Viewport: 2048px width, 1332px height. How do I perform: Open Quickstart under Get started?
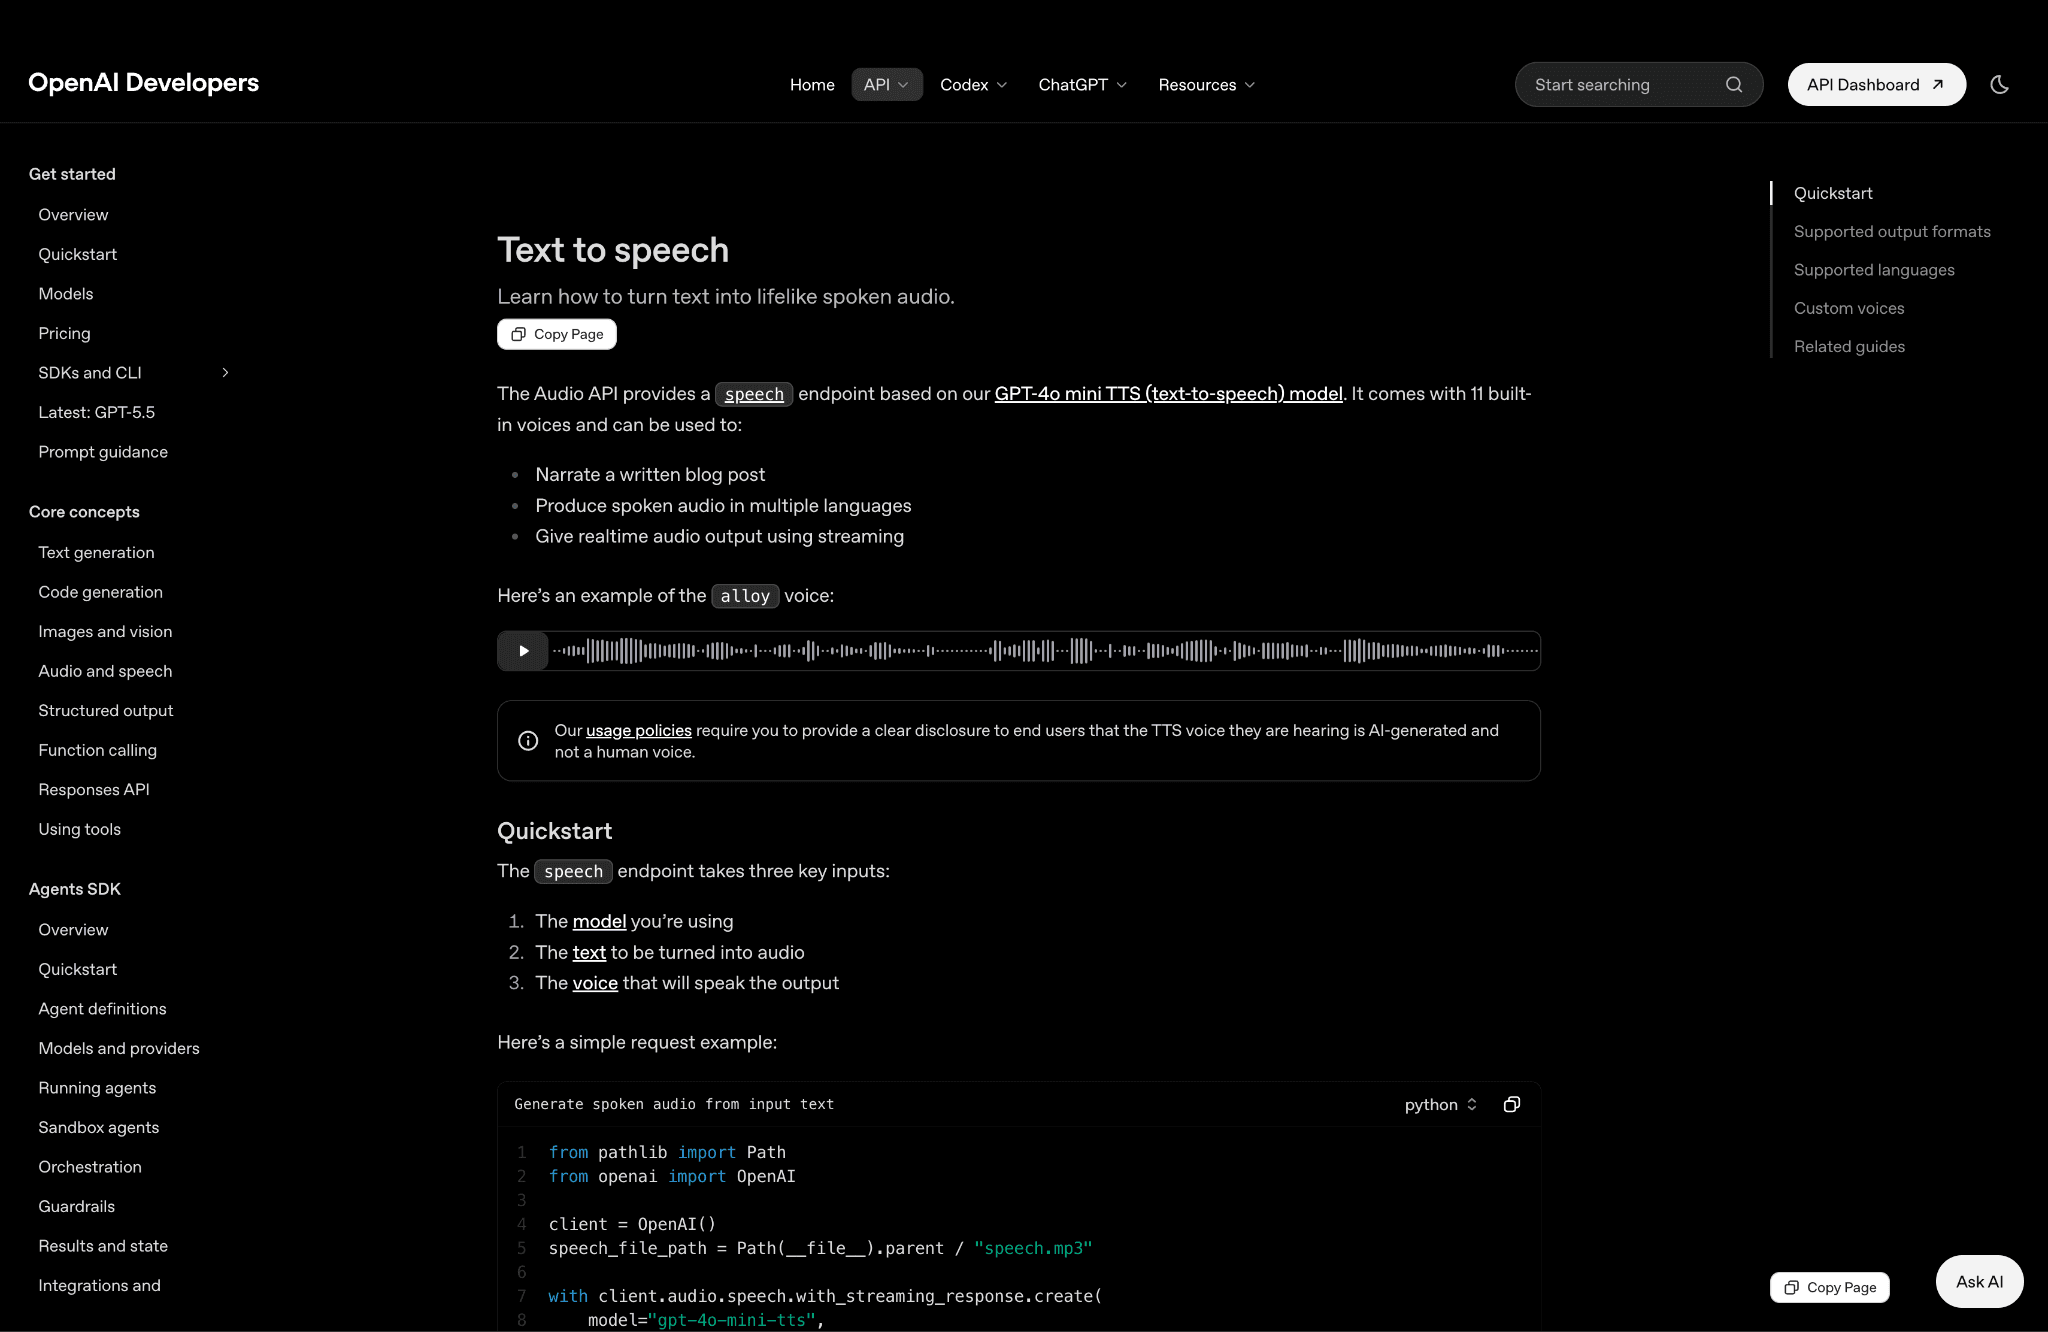(x=77, y=255)
